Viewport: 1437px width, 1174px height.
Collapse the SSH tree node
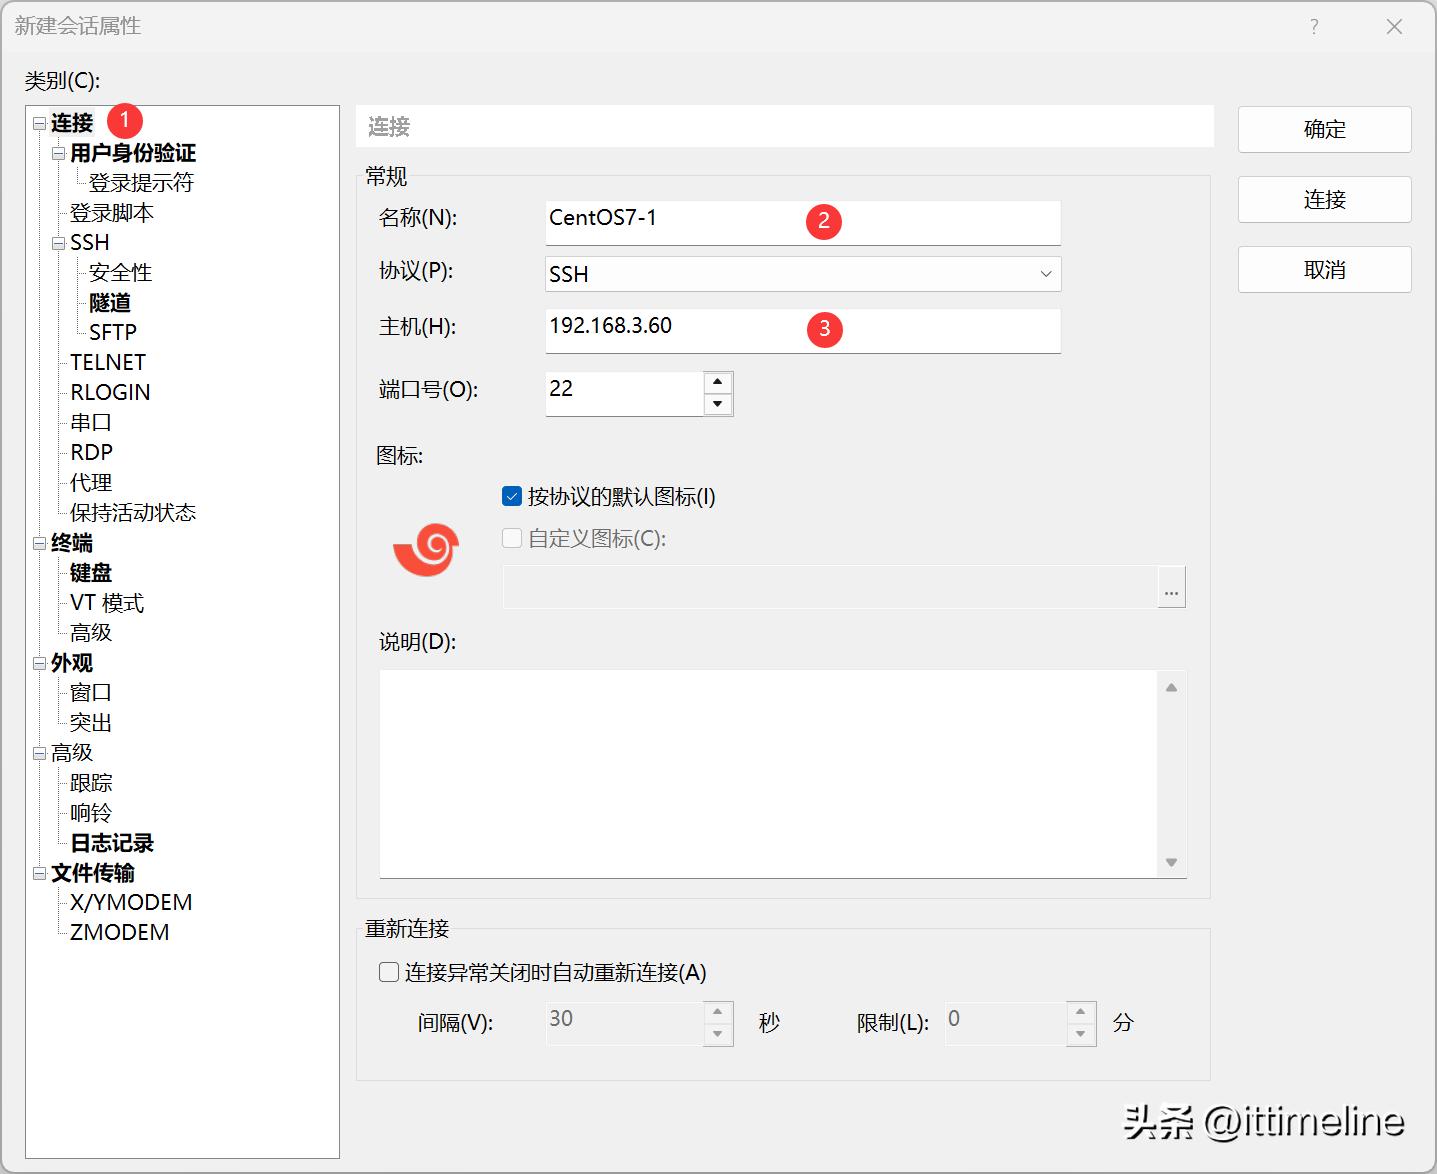[x=58, y=243]
